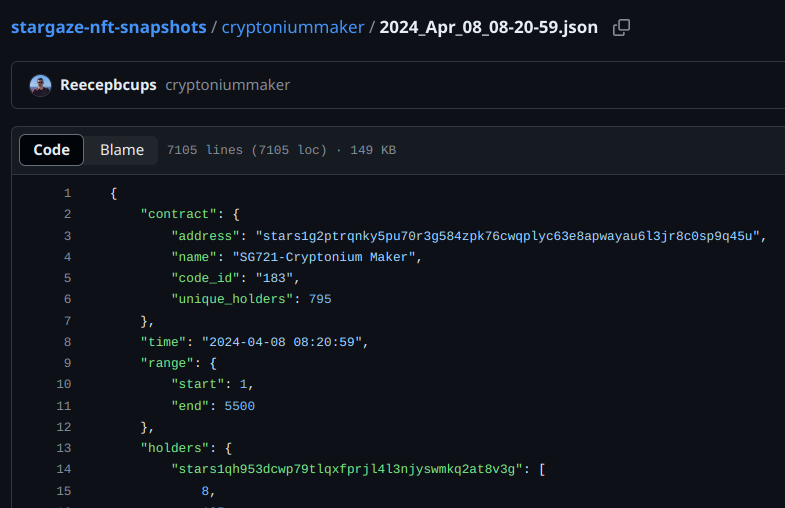Image resolution: width=785 pixels, height=508 pixels.
Task: Copy the file path icon
Action: point(621,28)
